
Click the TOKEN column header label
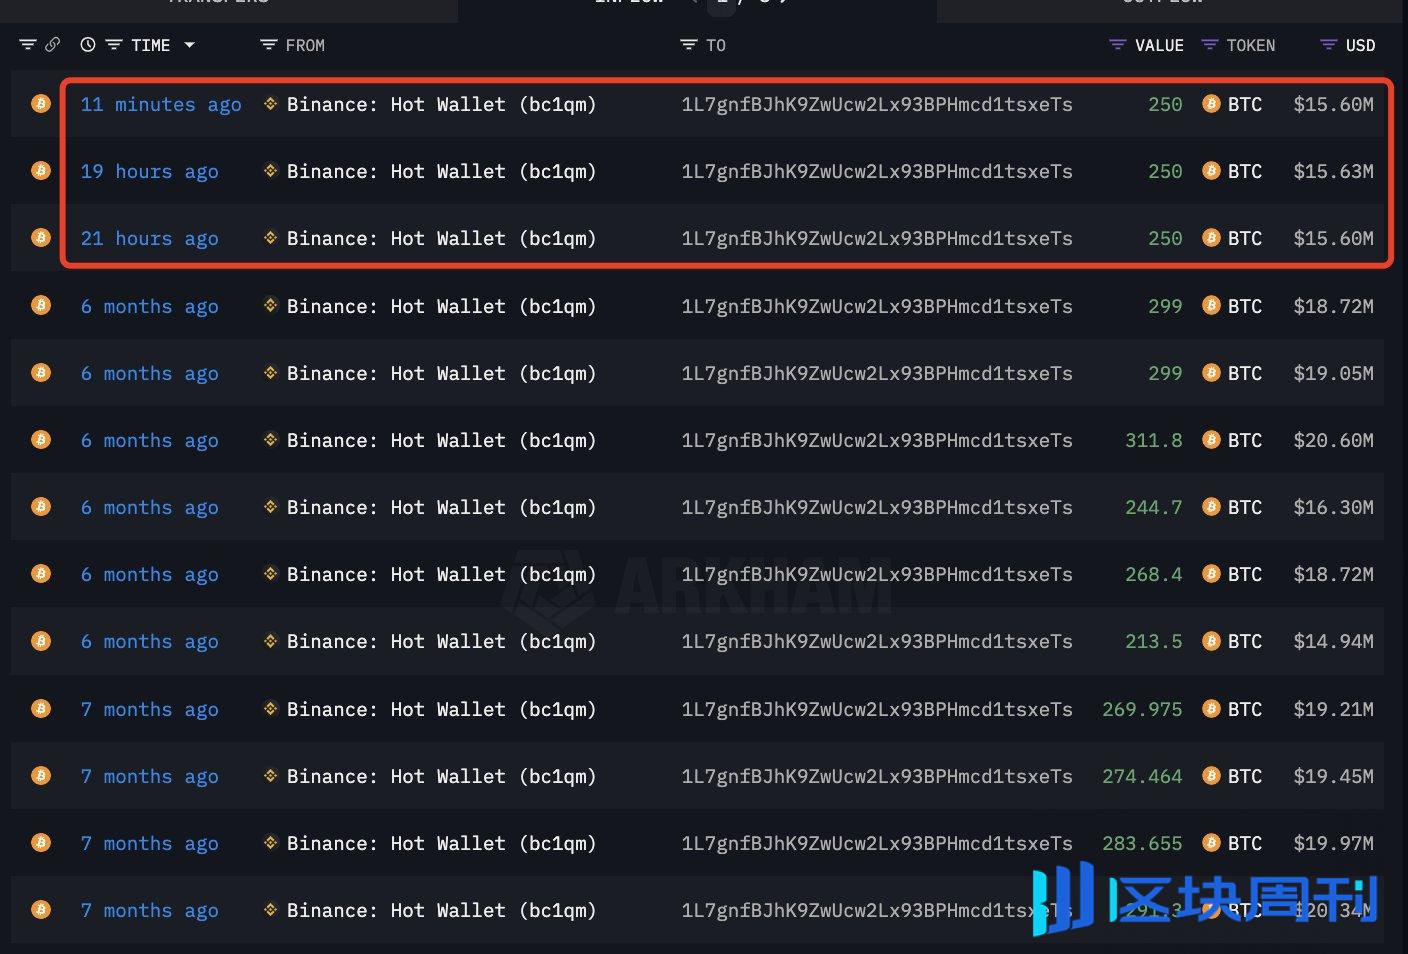[1251, 45]
